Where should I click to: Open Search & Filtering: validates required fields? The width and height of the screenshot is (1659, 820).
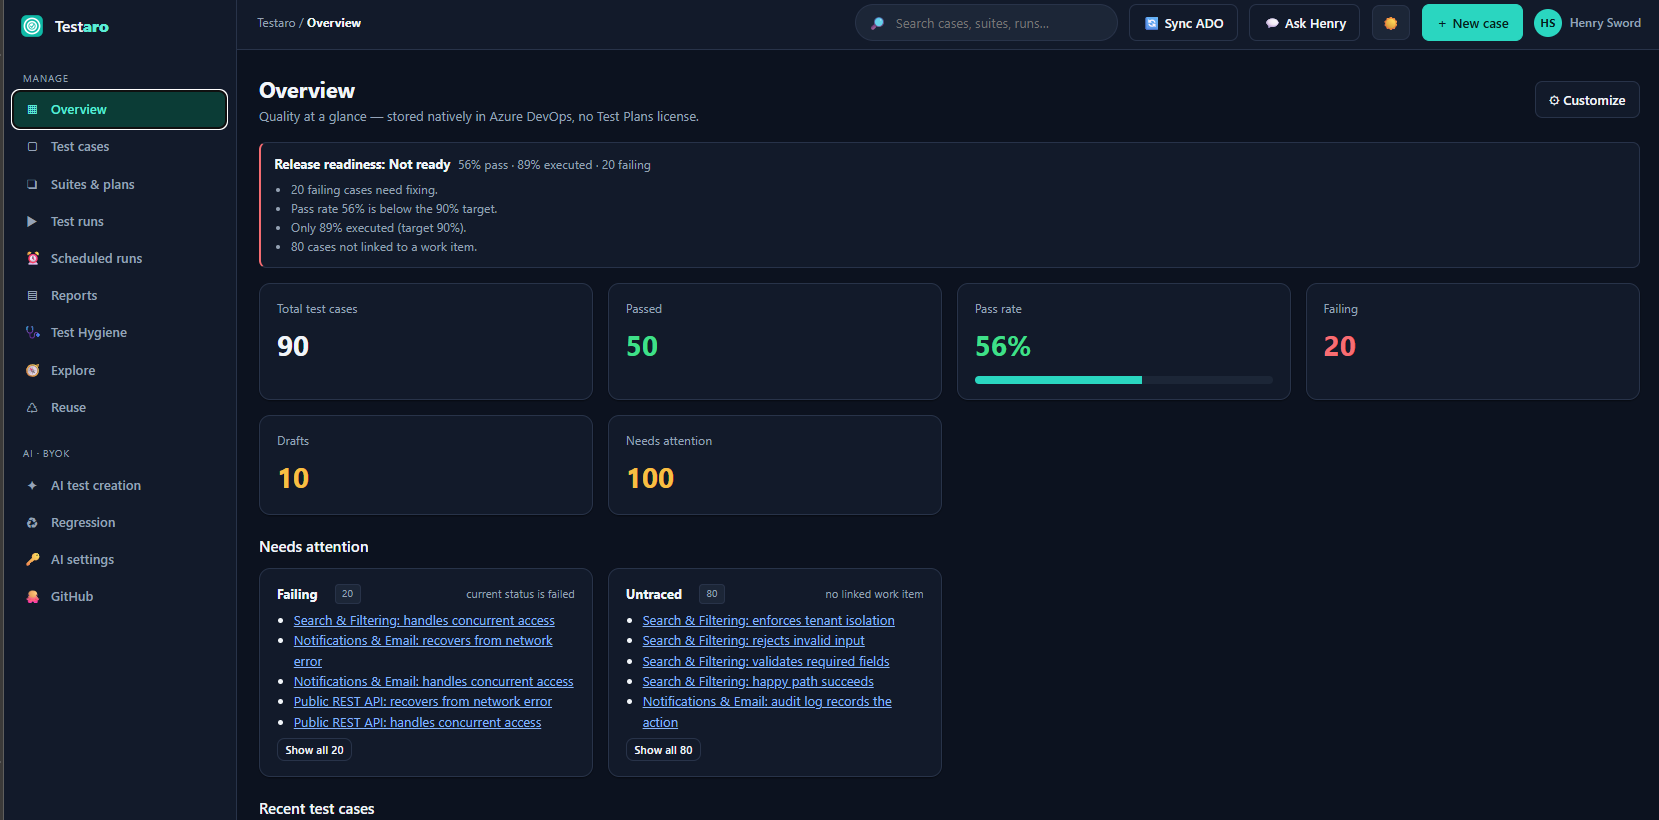click(766, 662)
